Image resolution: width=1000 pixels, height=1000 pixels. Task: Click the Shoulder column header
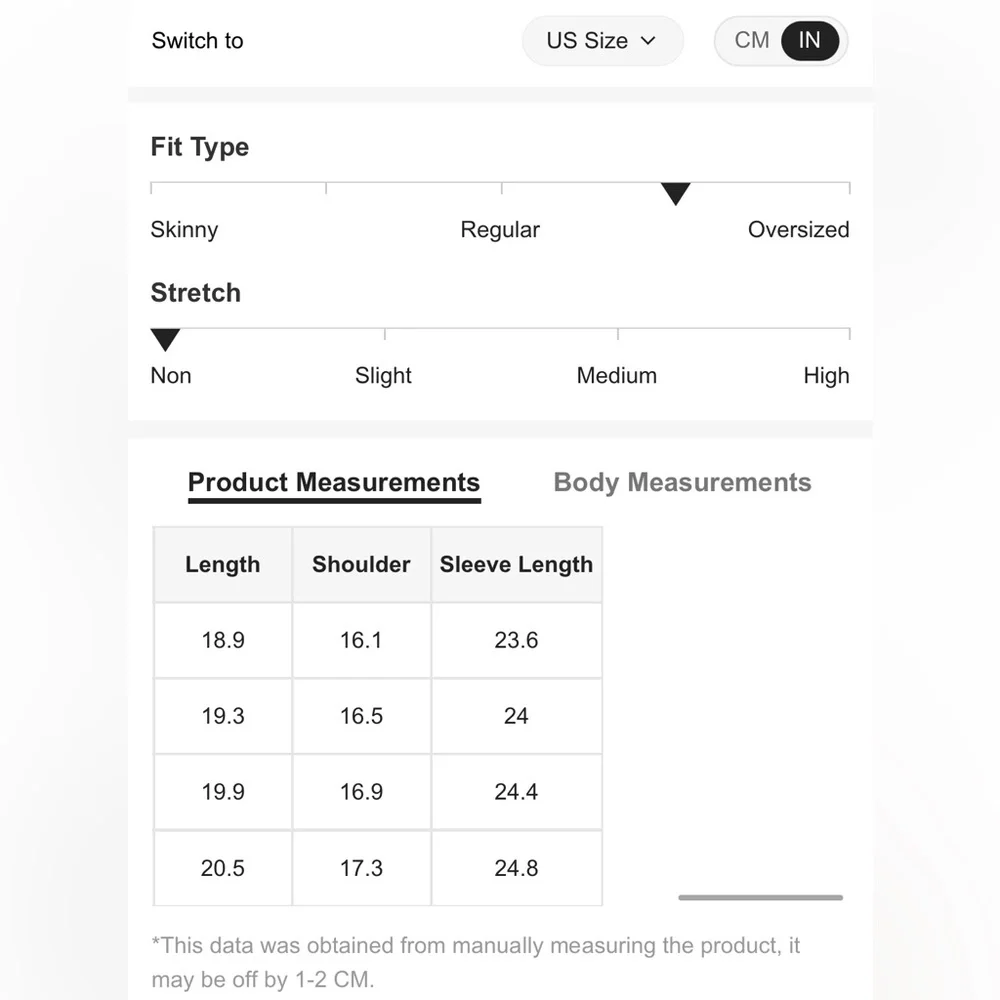[x=361, y=565]
